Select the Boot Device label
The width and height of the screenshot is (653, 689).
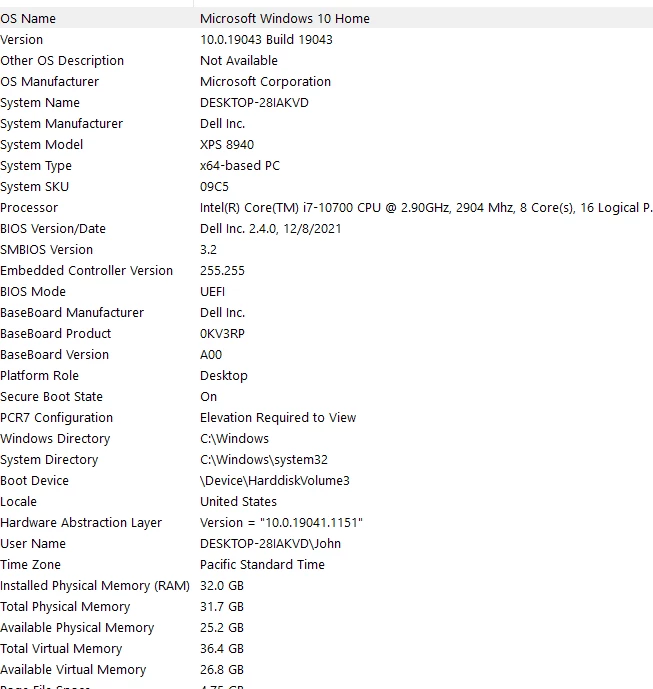[x=34, y=481]
